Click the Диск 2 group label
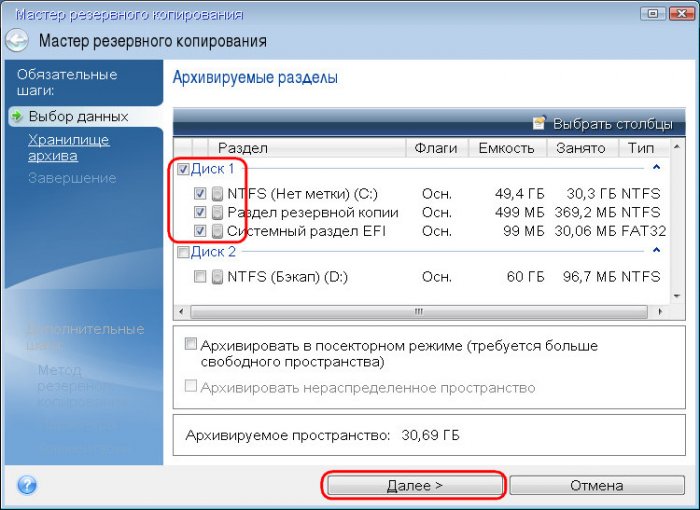The height and width of the screenshot is (510, 700). [213, 252]
